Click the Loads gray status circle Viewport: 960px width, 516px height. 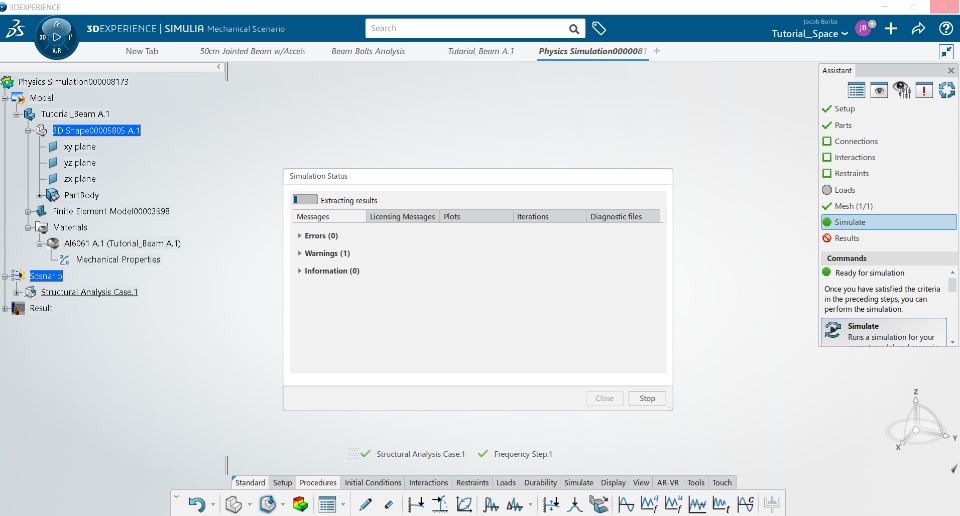(x=827, y=190)
